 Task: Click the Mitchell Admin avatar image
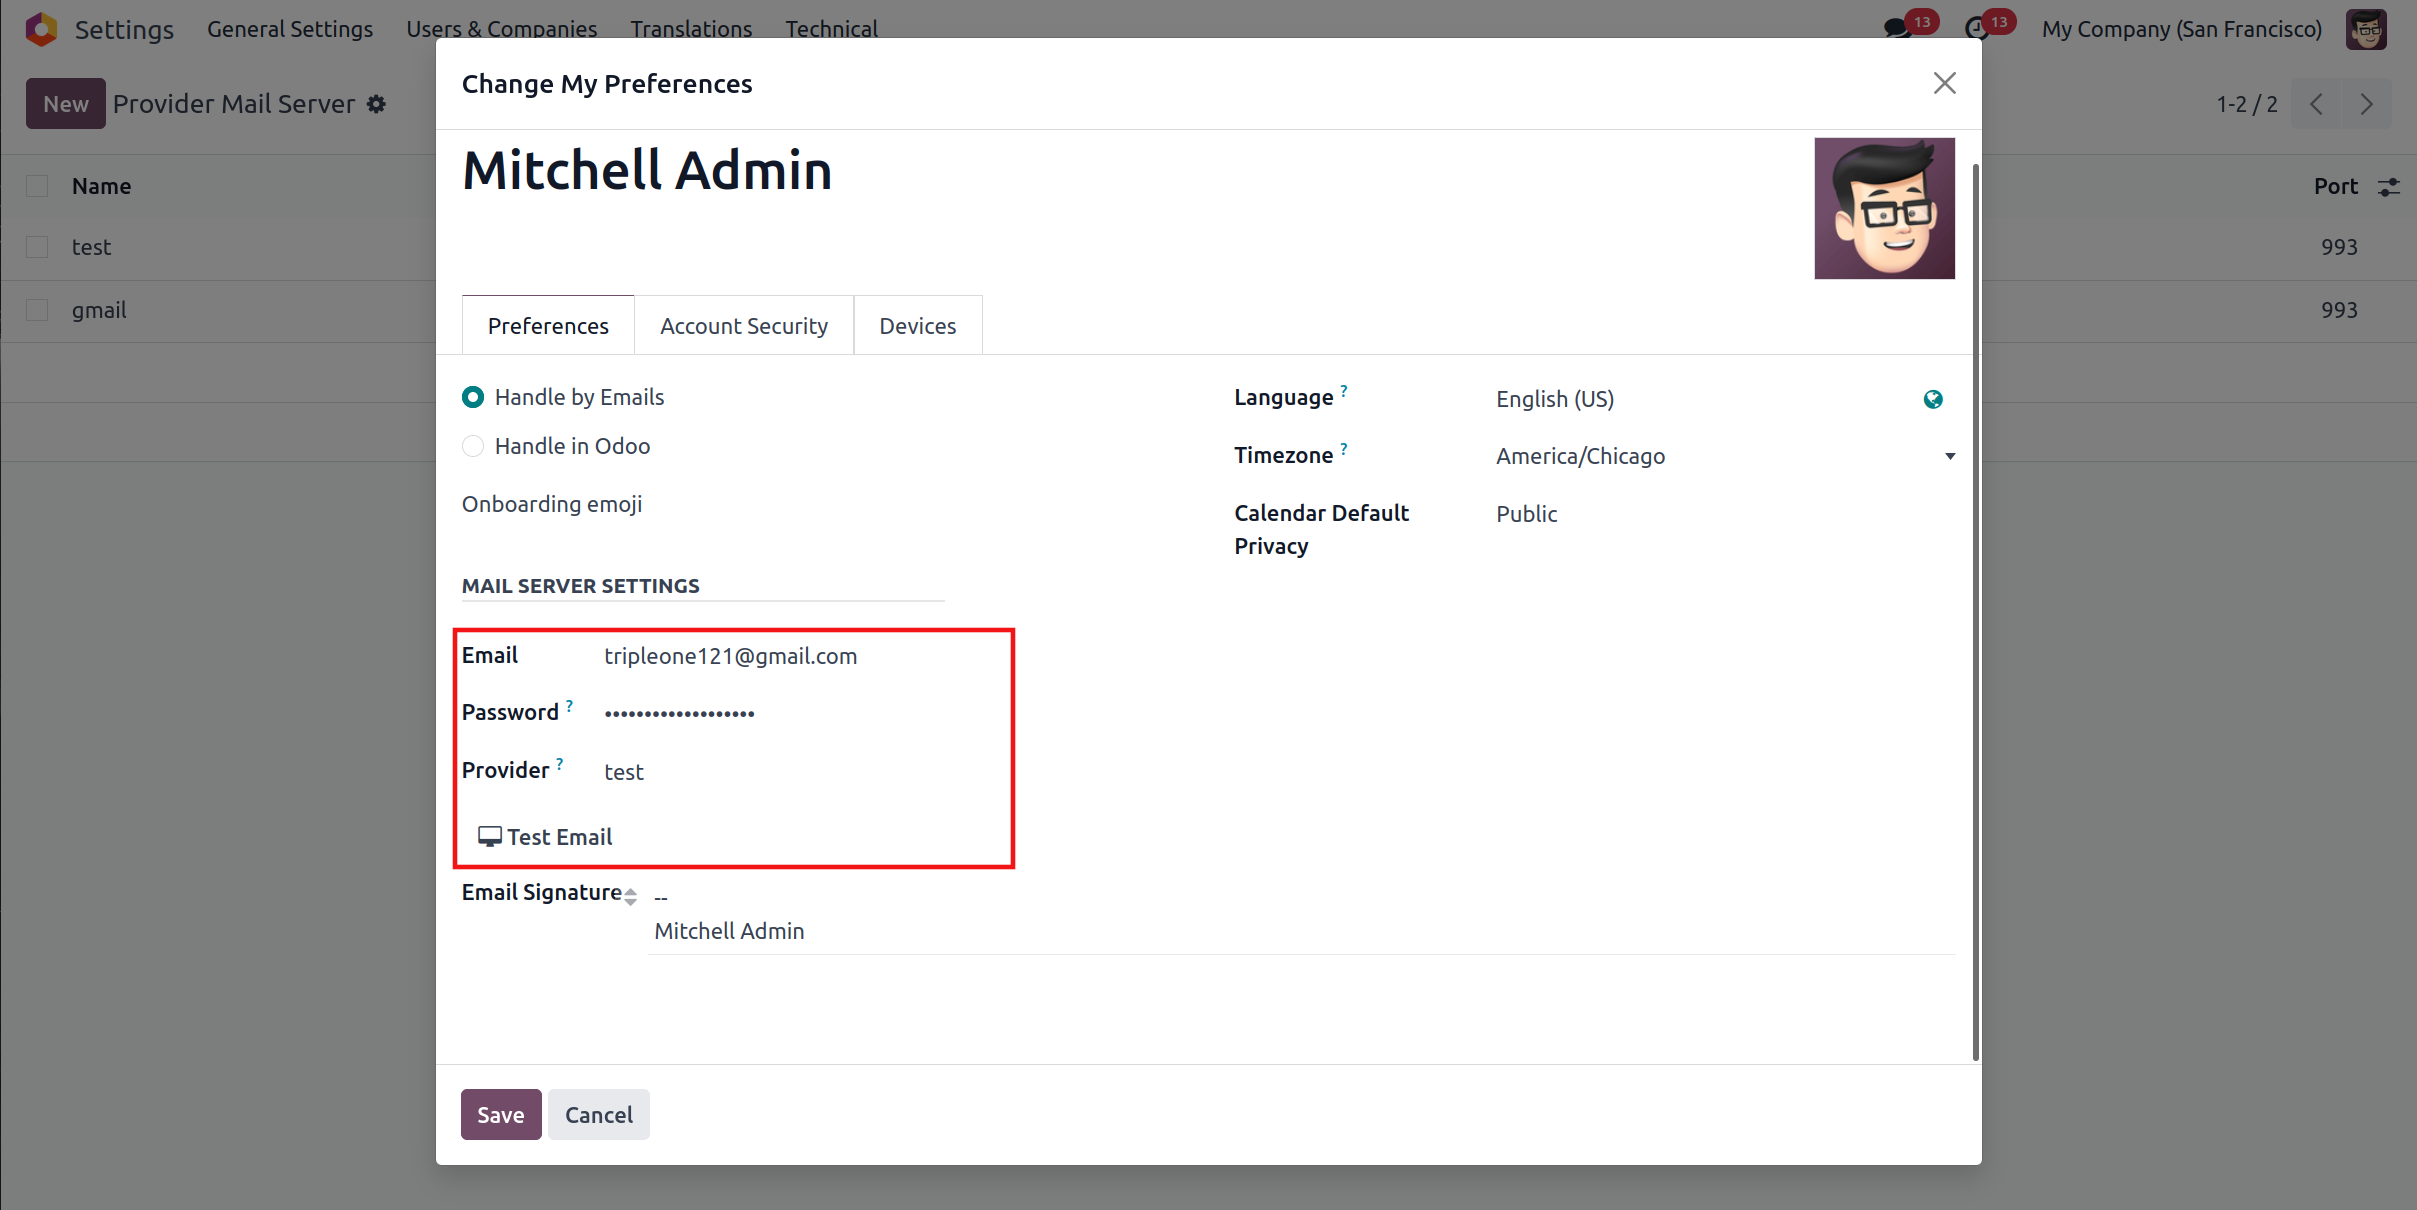[x=1884, y=208]
